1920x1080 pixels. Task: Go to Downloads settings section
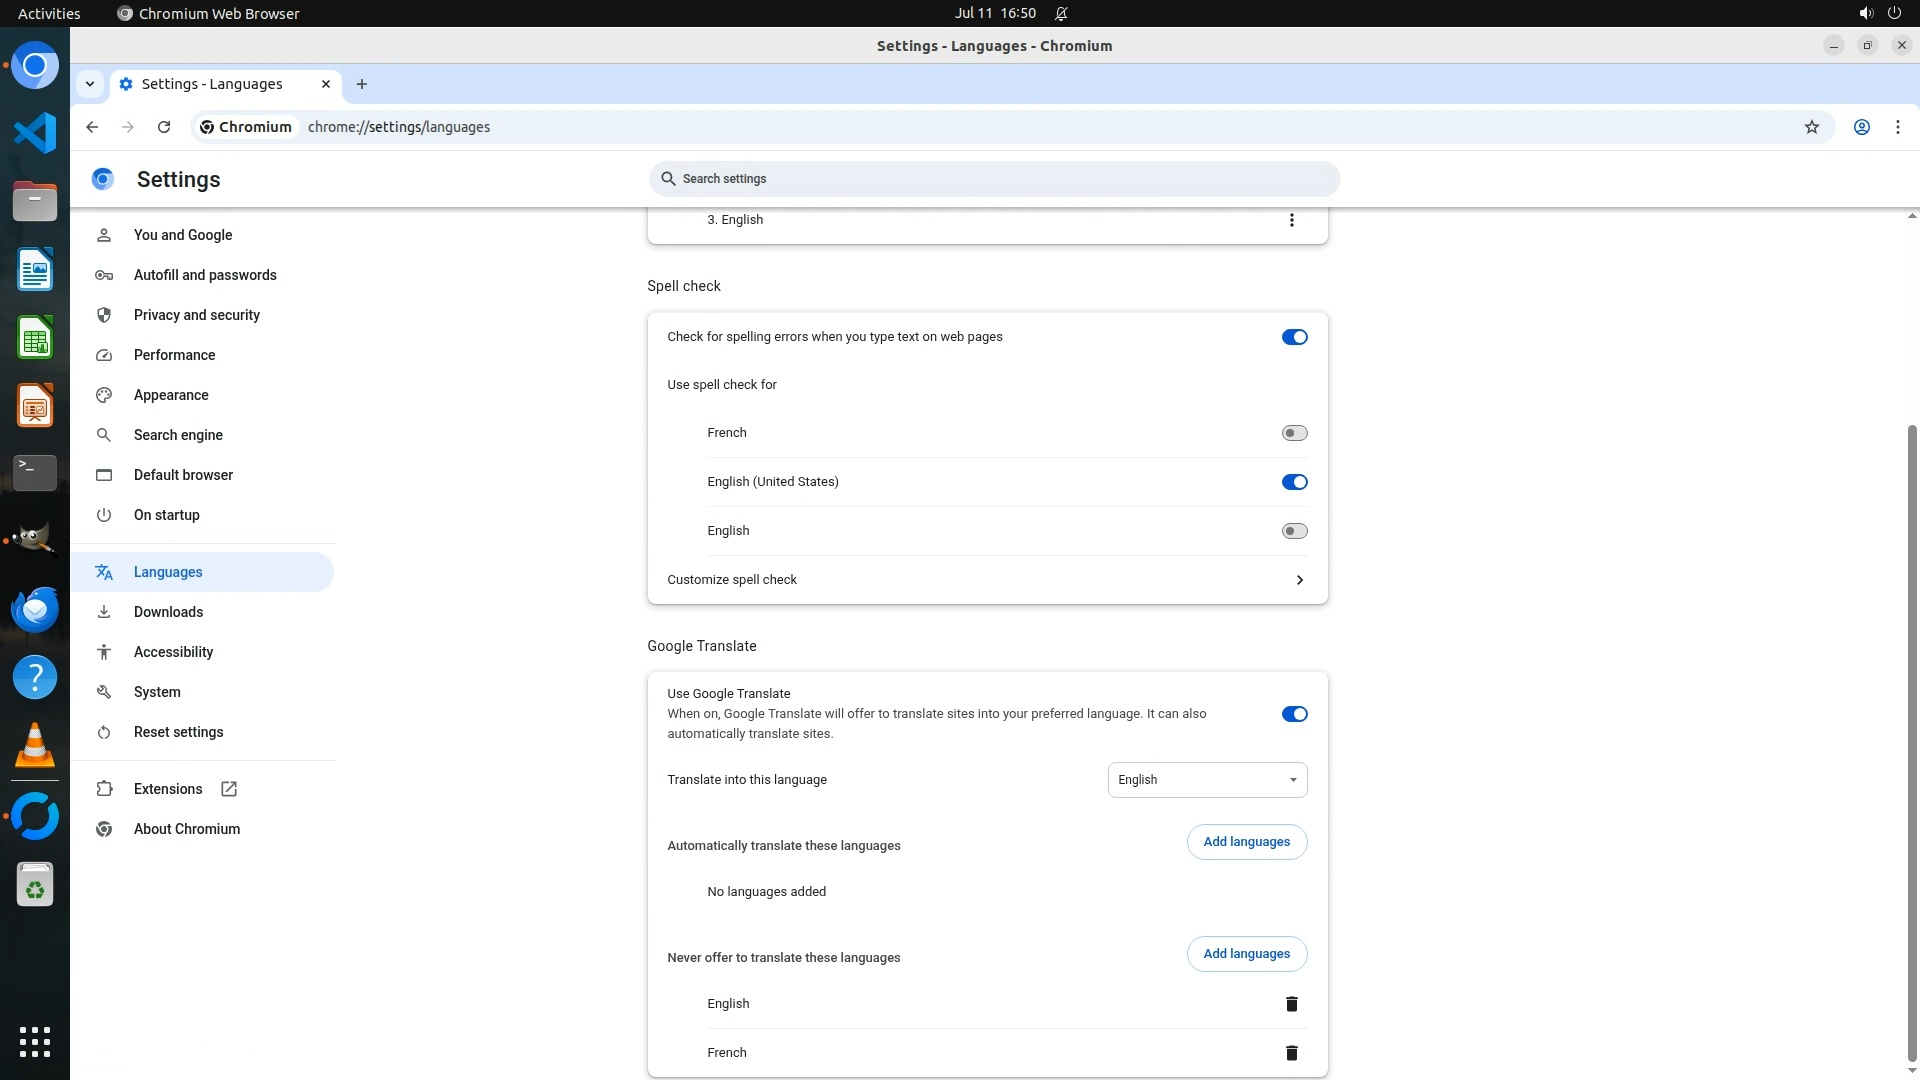(x=168, y=612)
